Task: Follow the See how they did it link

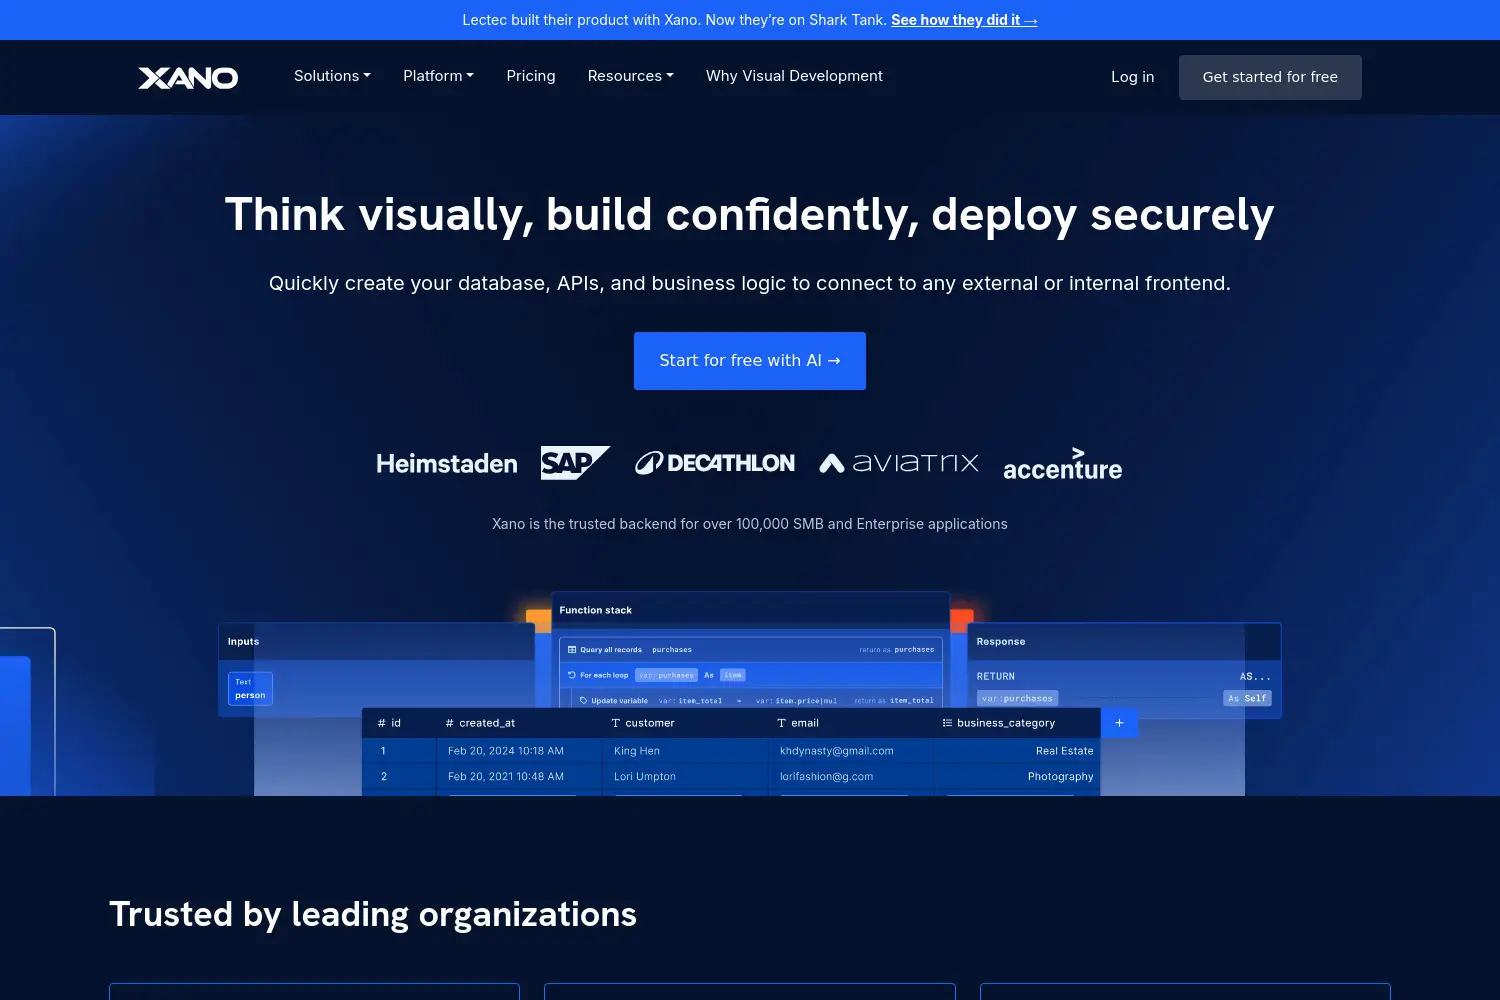Action: tap(964, 20)
